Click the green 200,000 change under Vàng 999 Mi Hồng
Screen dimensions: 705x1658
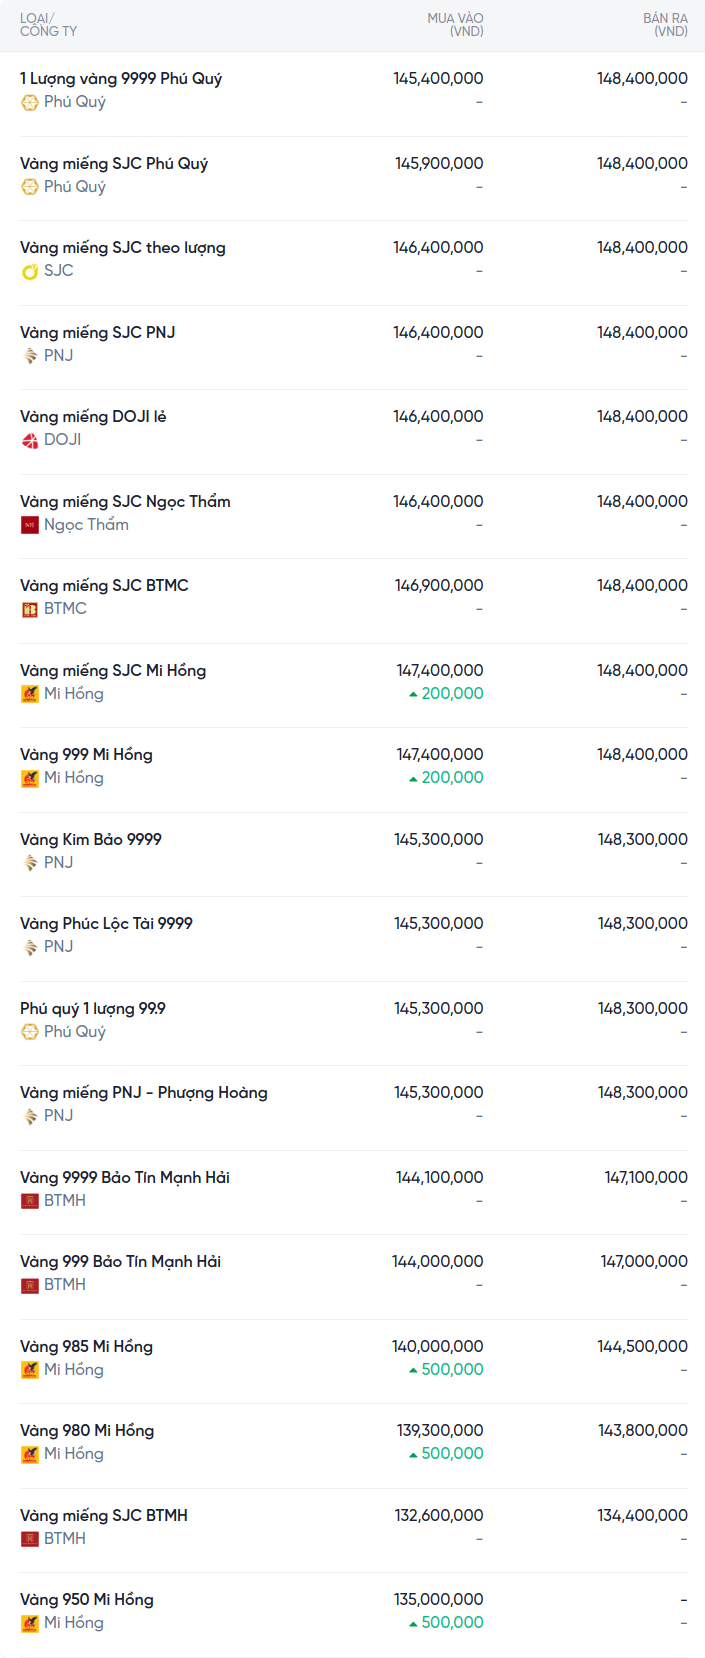tap(452, 778)
